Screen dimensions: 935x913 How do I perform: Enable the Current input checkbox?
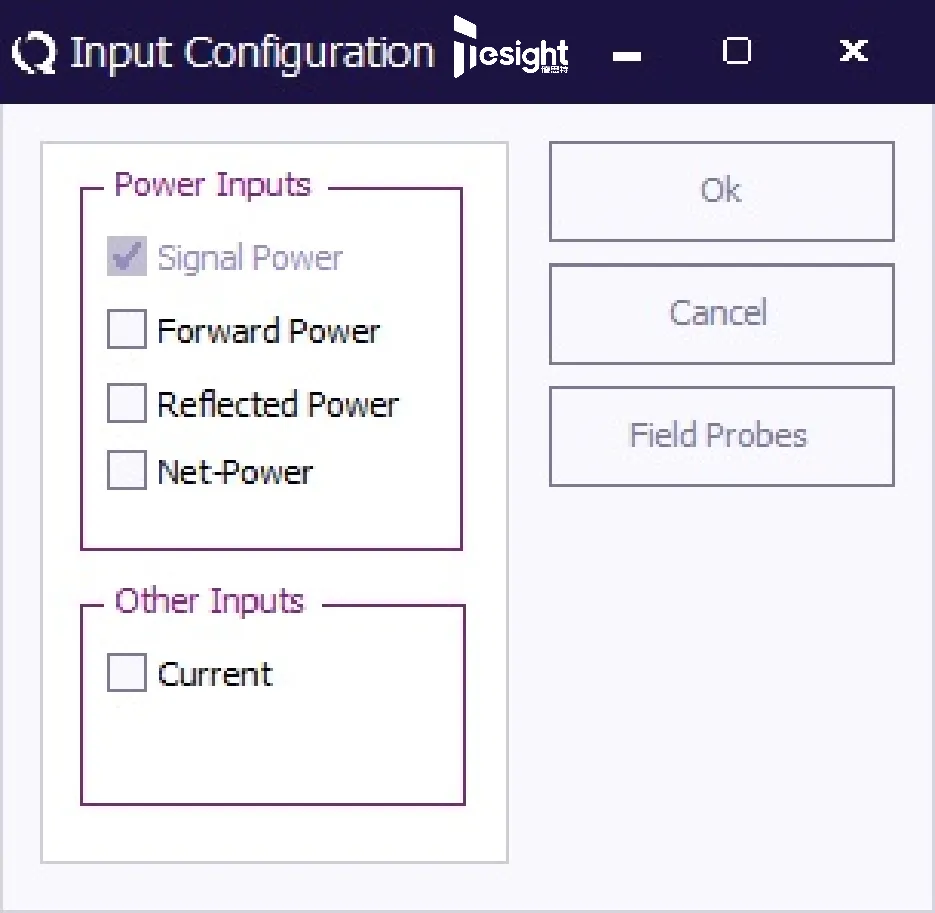click(127, 673)
